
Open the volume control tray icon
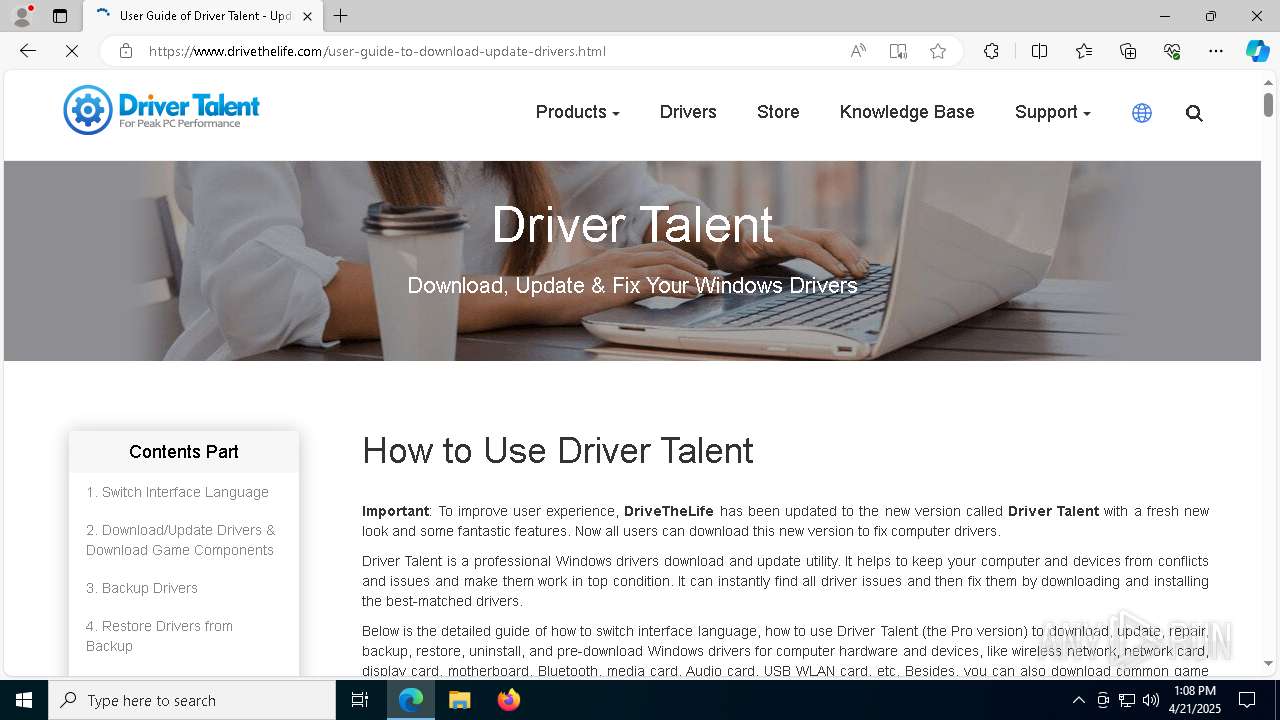(1151, 700)
